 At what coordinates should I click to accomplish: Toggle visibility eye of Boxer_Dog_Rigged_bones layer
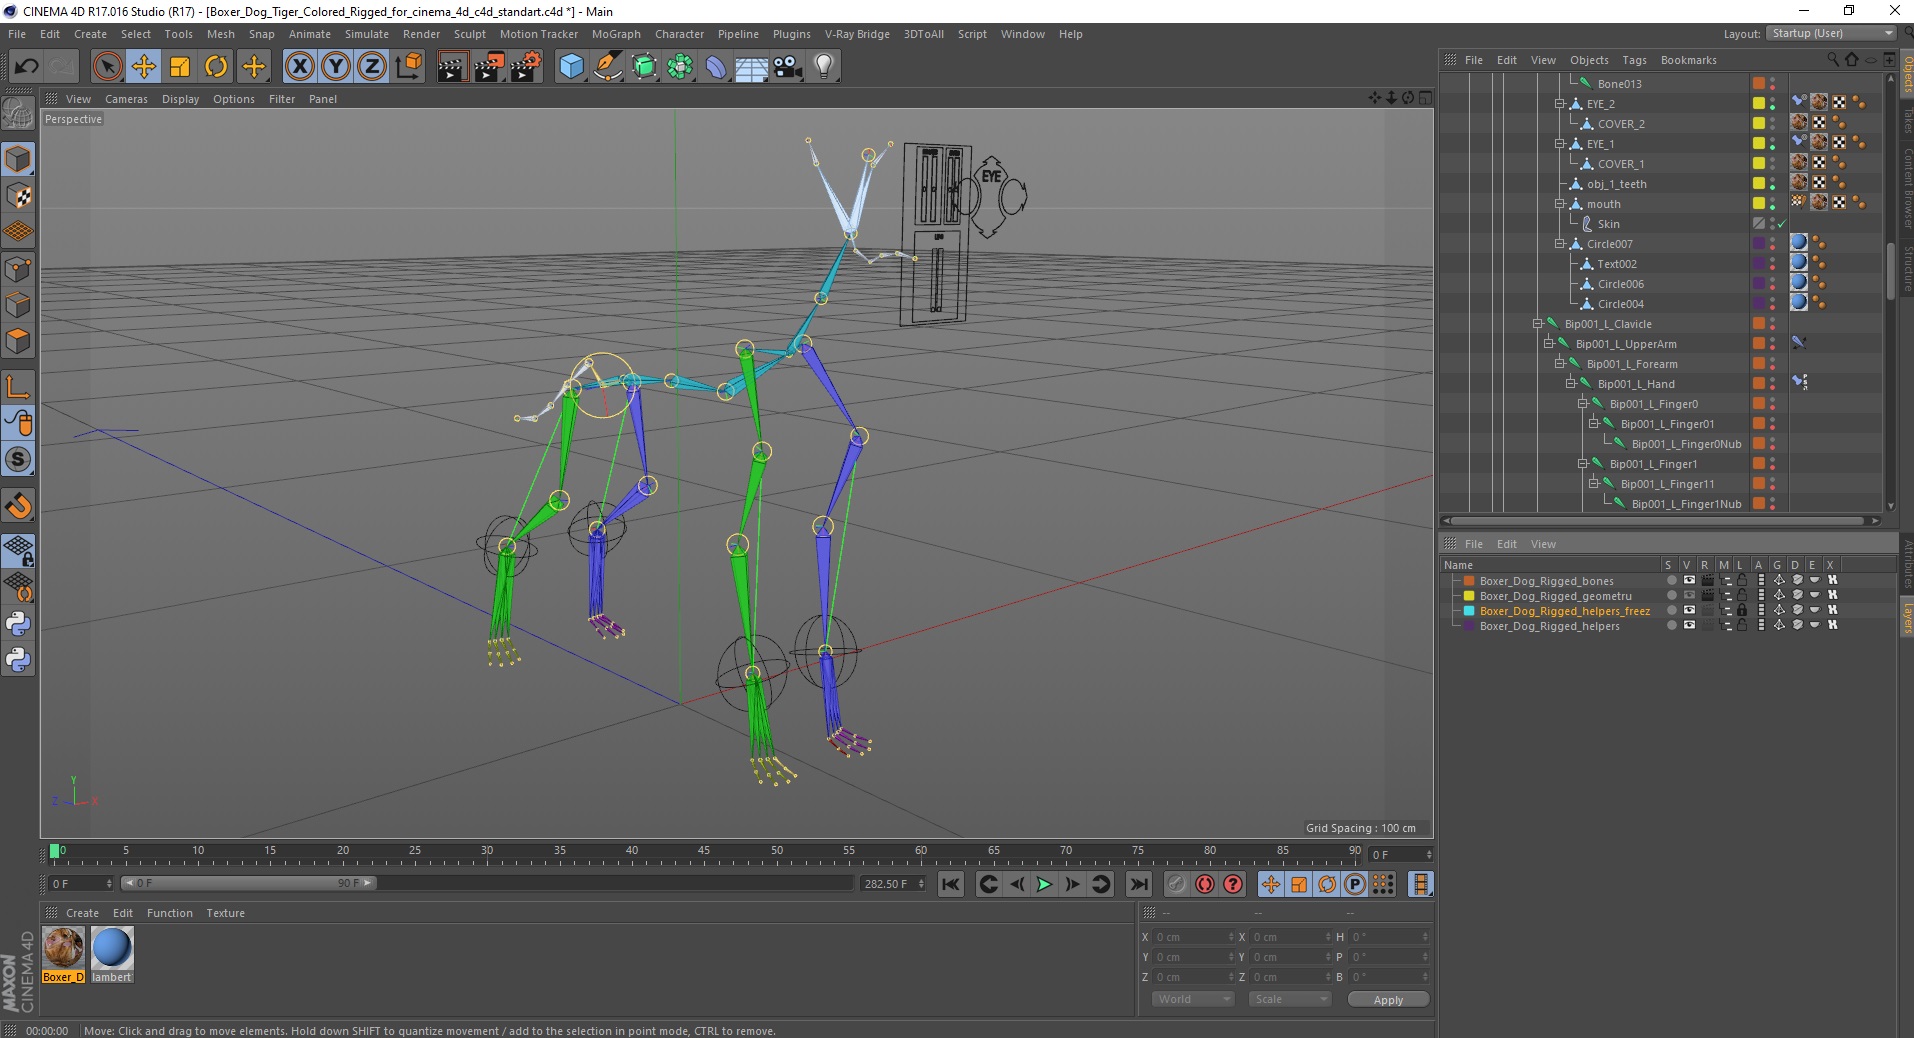pyautogui.click(x=1689, y=580)
